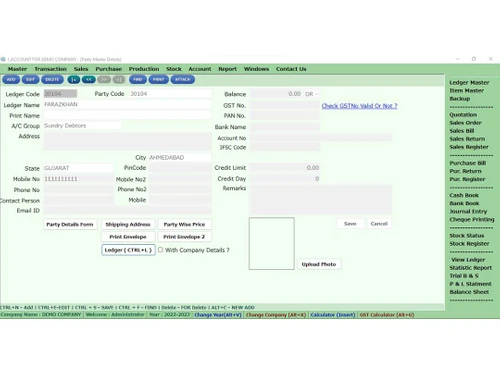Click Print Envelope button
The image size is (500, 375).
pyautogui.click(x=128, y=237)
